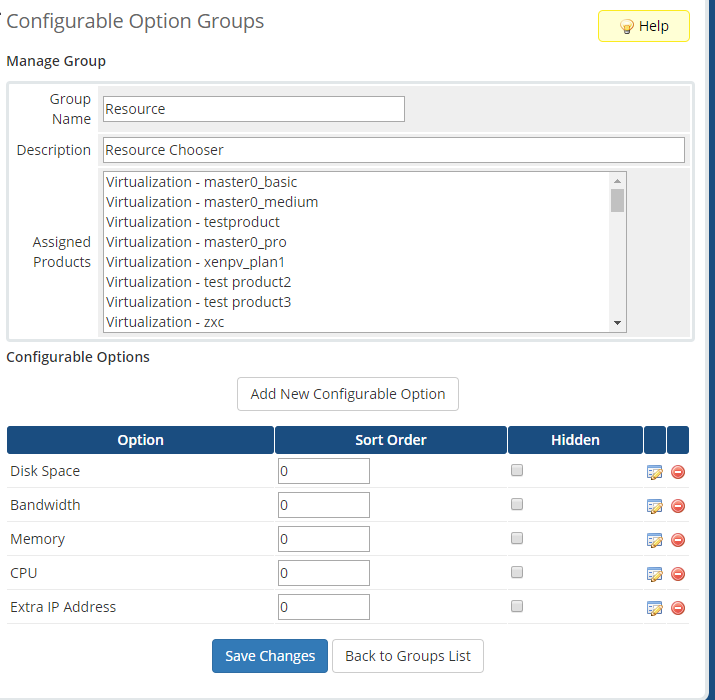This screenshot has height=700, width=715.
Task: Check the Hidden box for Extra IP Address
Action: [x=517, y=606]
